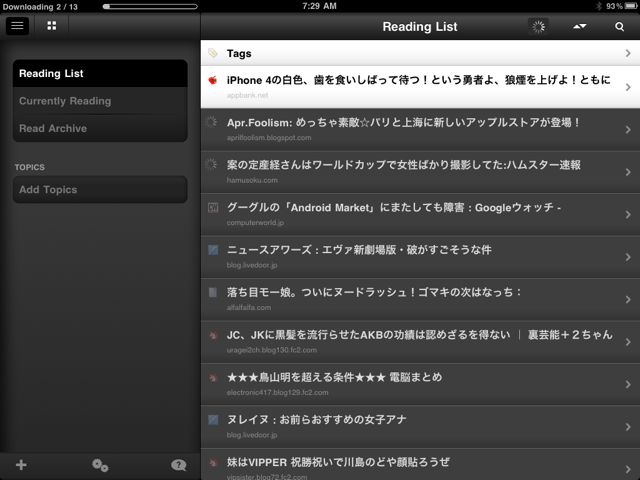Click Add Topics button
The height and width of the screenshot is (480, 640).
pyautogui.click(x=100, y=189)
